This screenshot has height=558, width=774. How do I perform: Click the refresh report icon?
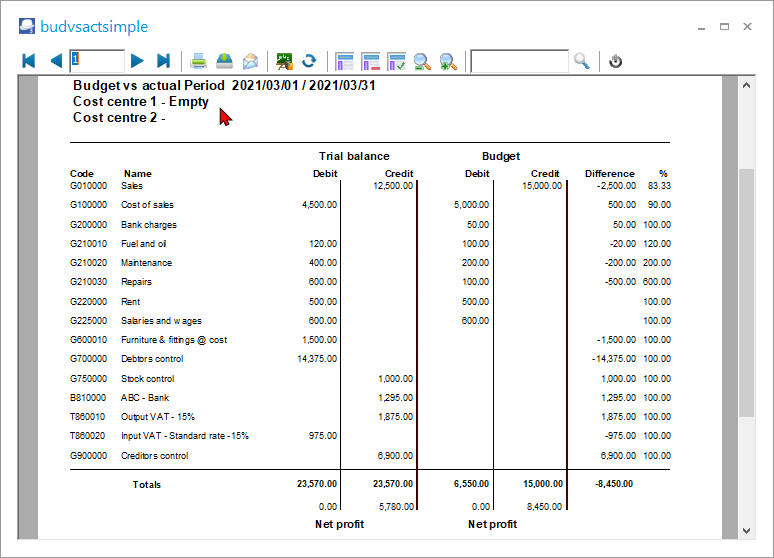pyautogui.click(x=310, y=61)
